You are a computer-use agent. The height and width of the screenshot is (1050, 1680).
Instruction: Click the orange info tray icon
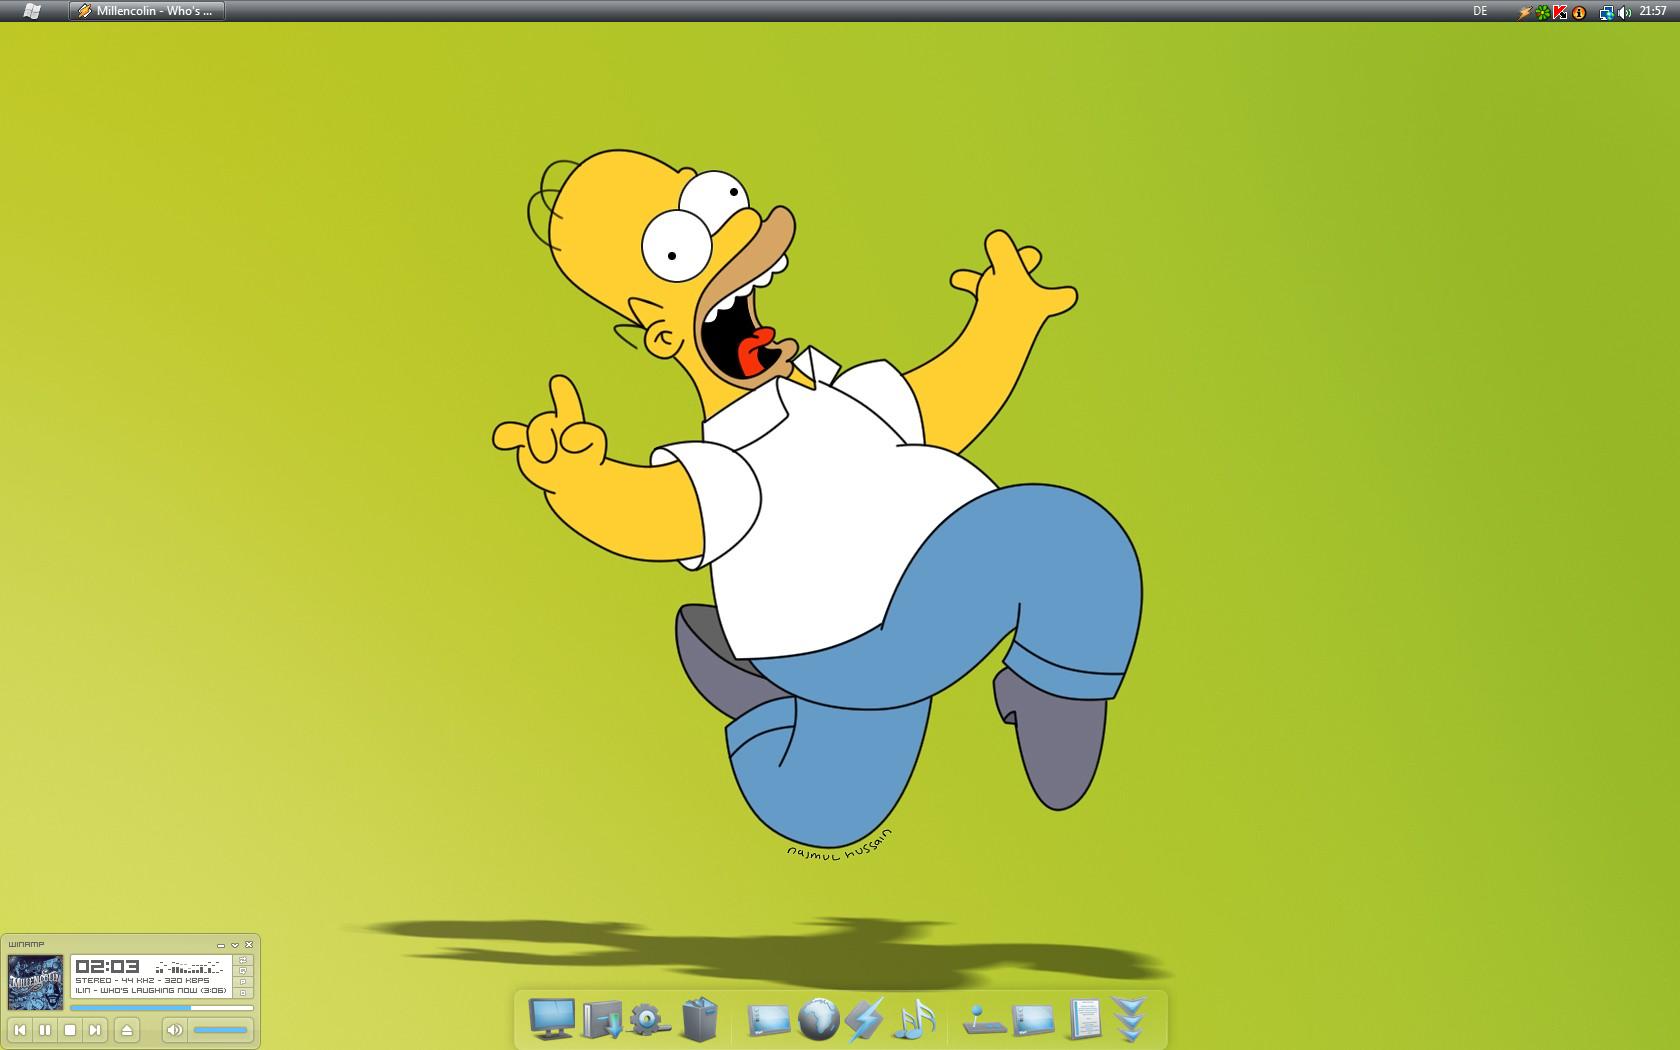[x=1579, y=12]
